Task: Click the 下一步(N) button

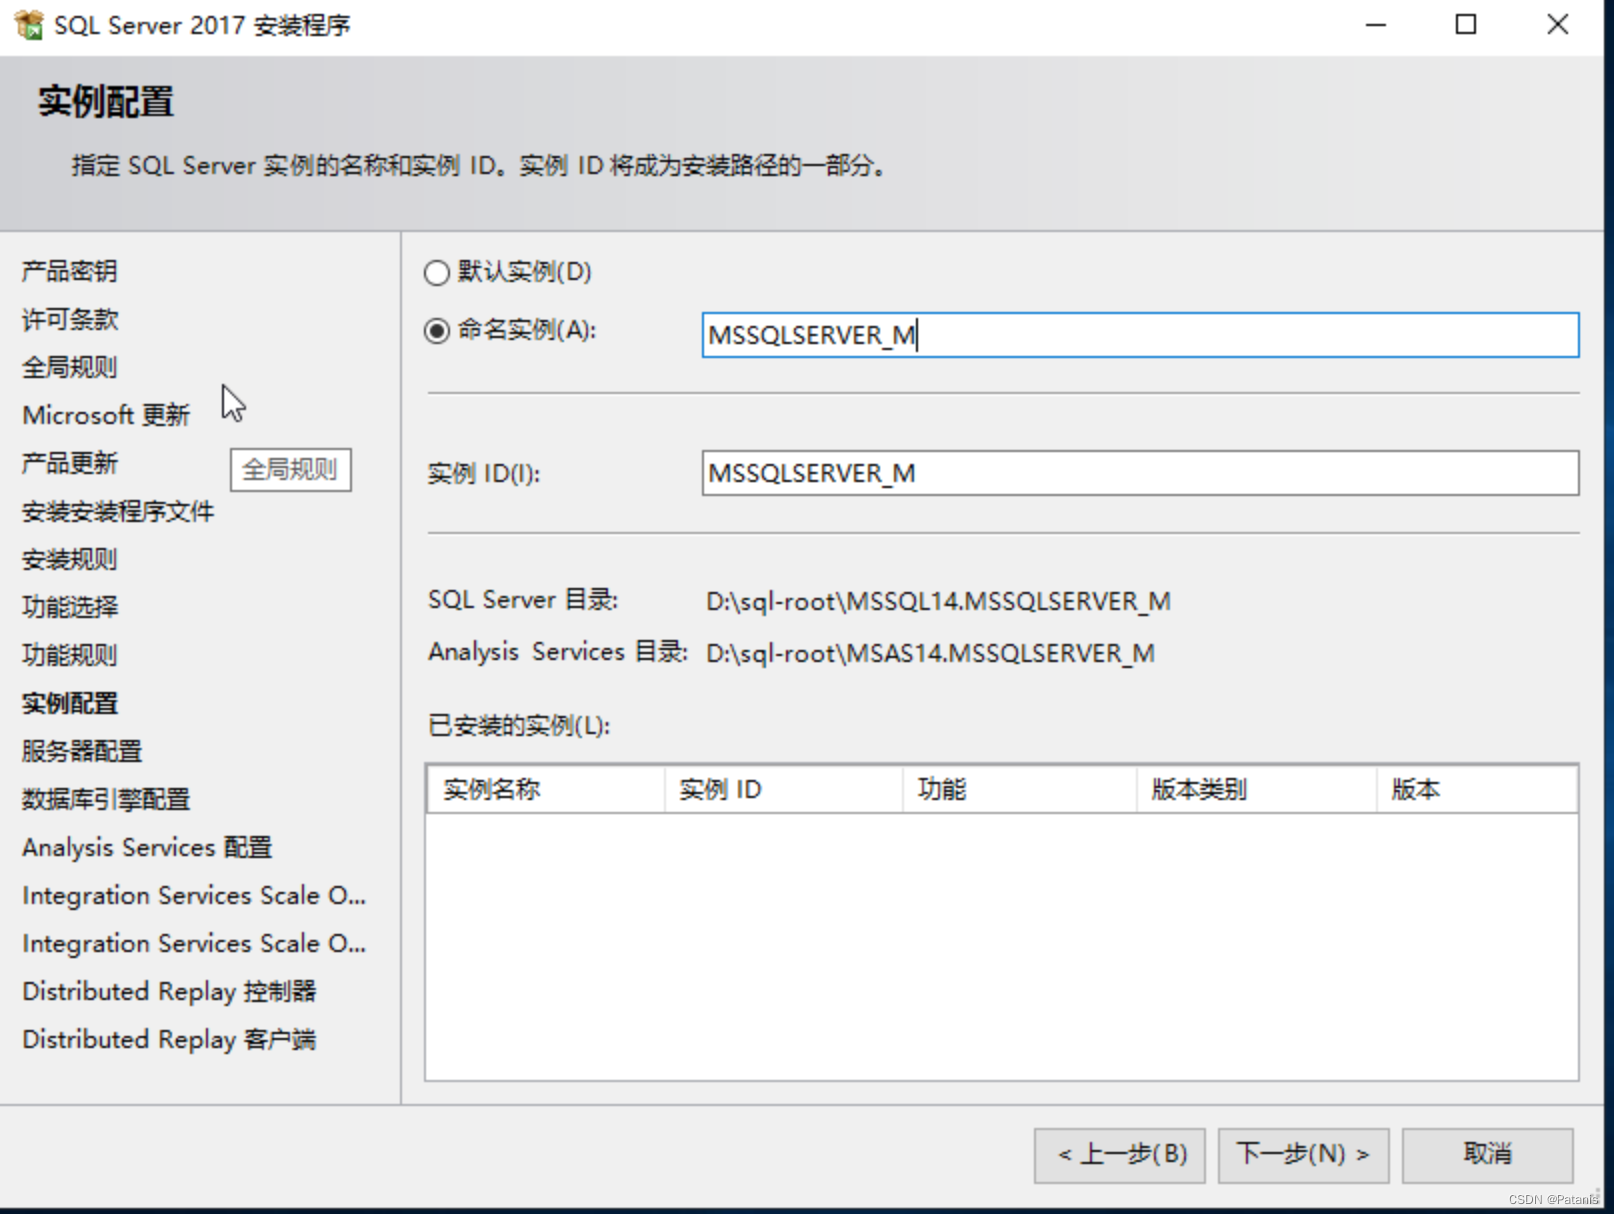Action: (1303, 1155)
